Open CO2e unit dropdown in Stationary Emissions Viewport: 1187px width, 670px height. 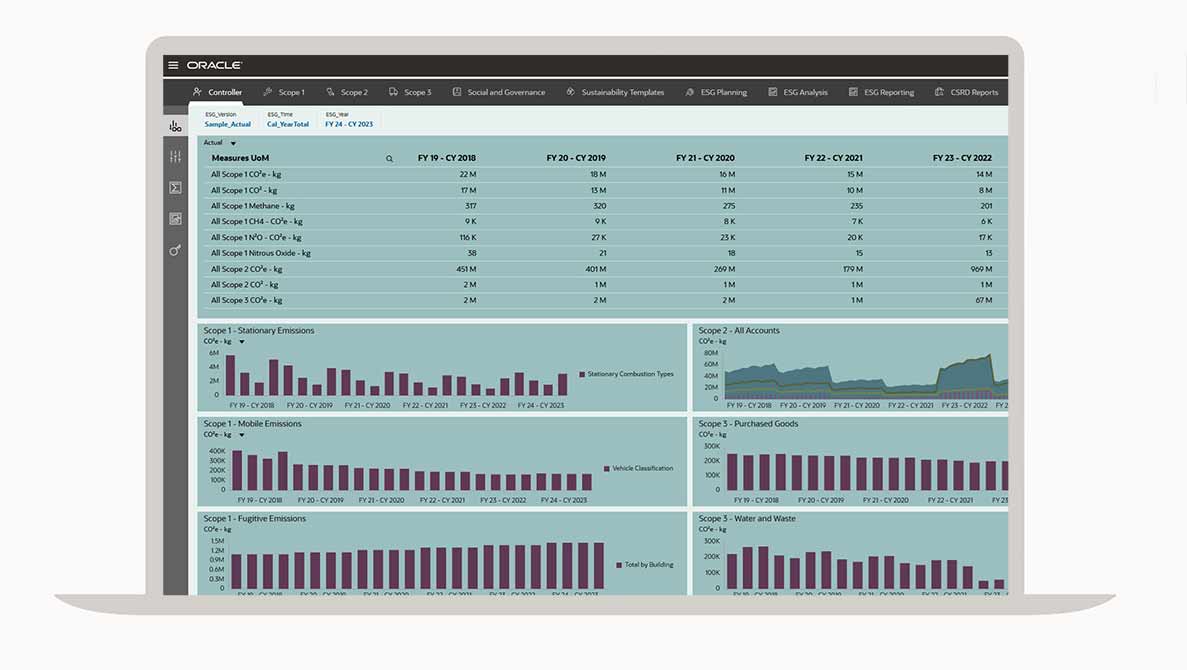pyautogui.click(x=241, y=342)
